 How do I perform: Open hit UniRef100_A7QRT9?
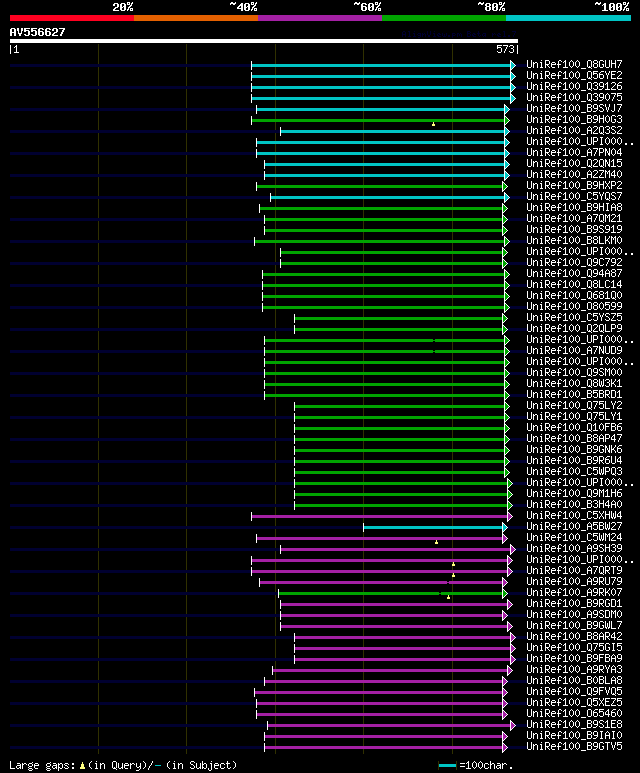(x=574, y=570)
